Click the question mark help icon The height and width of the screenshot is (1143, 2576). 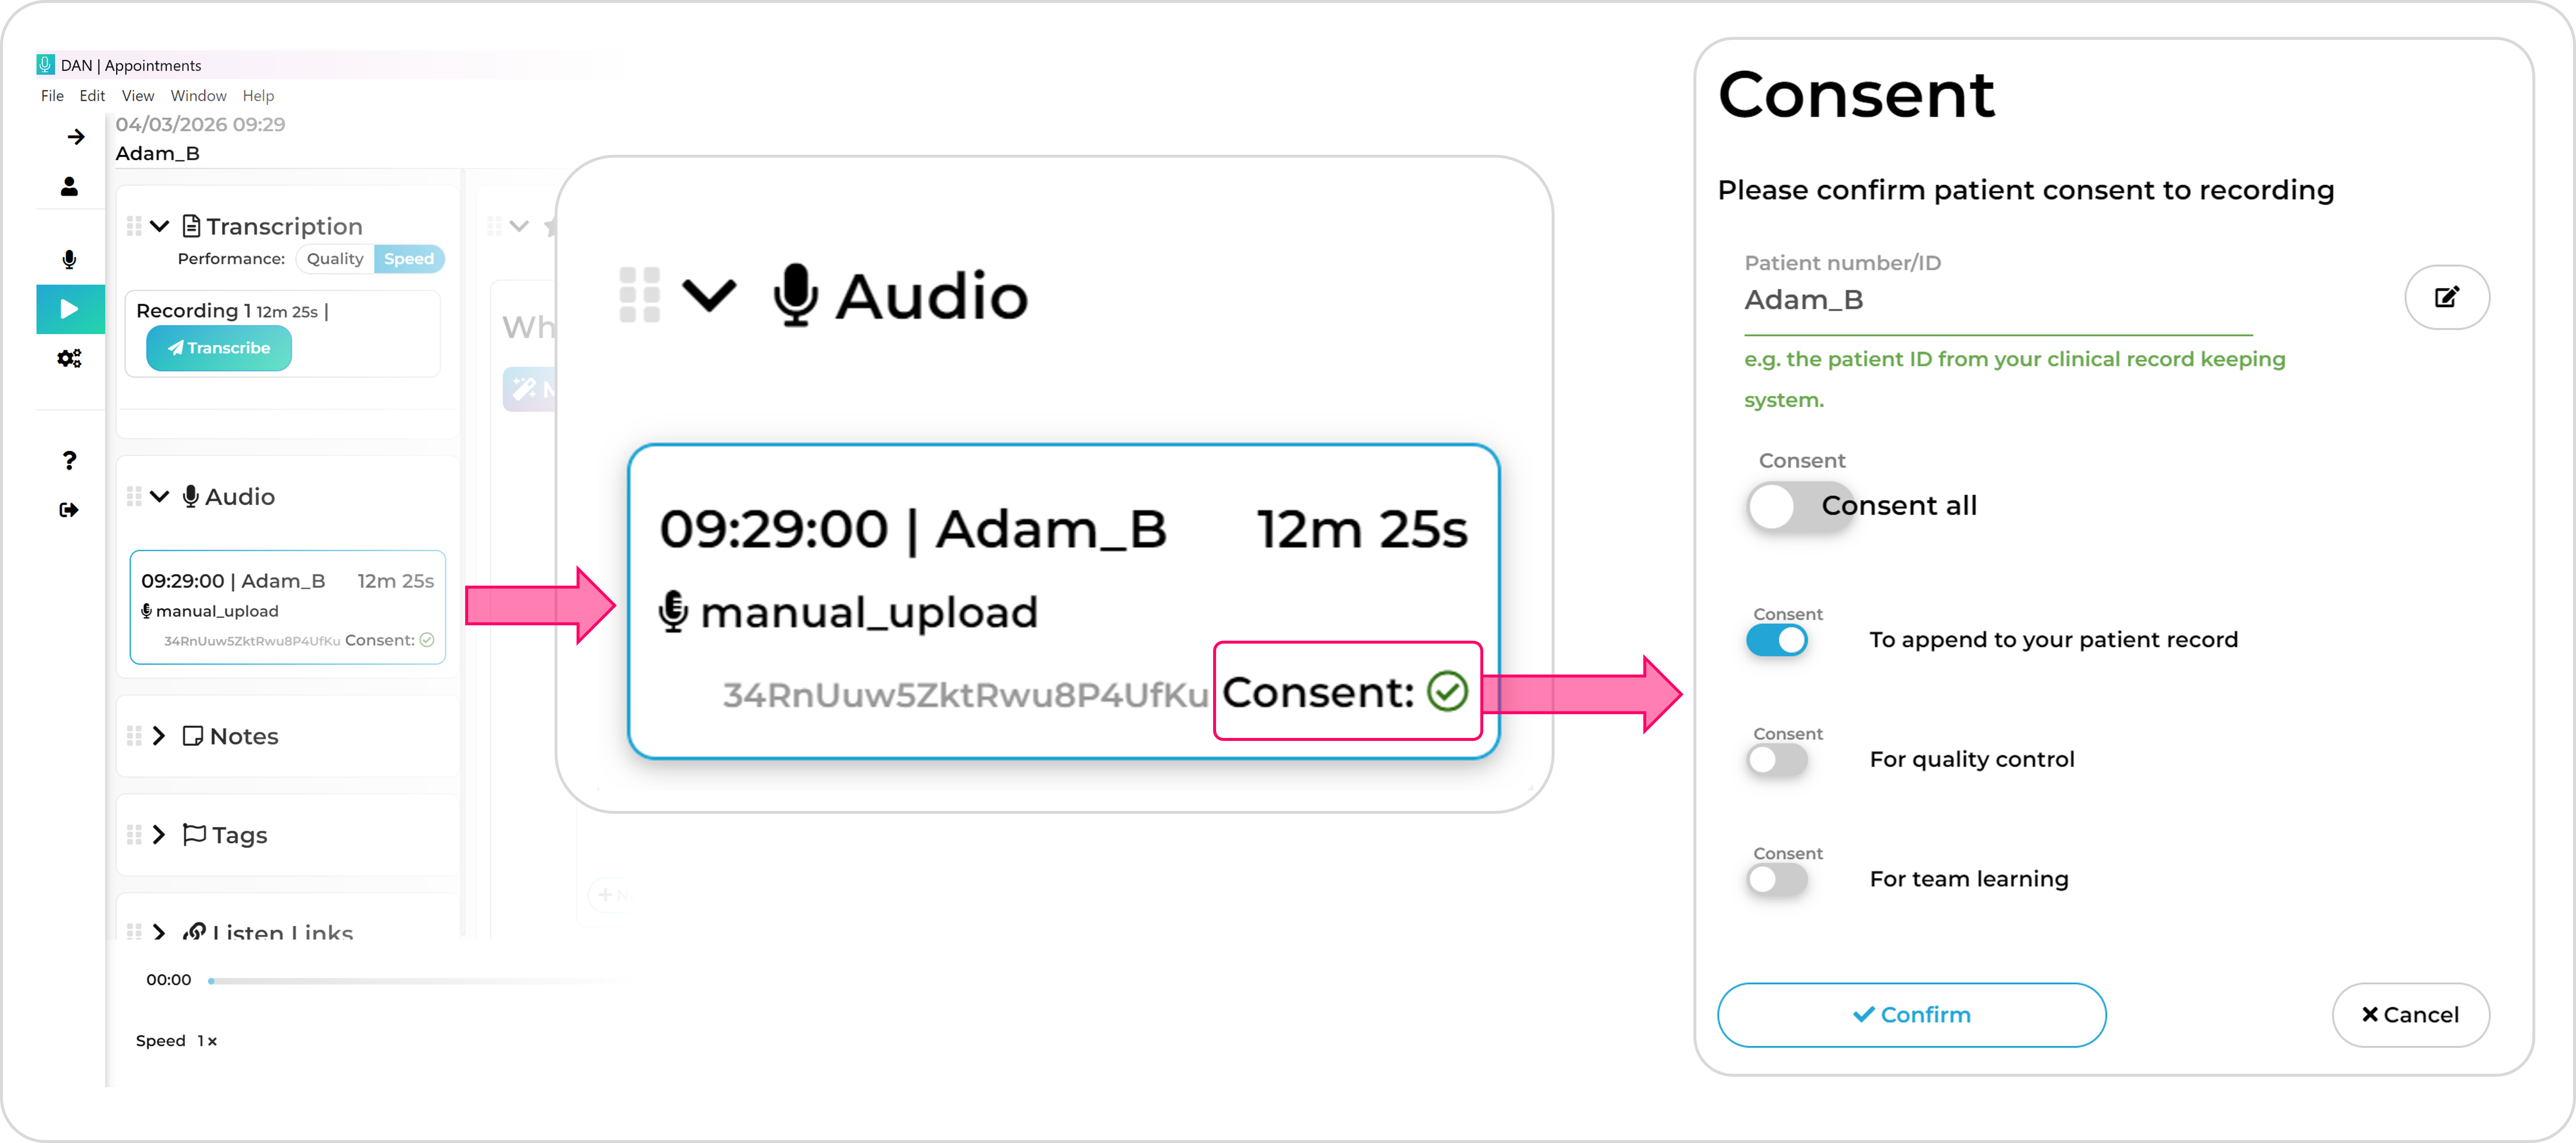tap(69, 460)
